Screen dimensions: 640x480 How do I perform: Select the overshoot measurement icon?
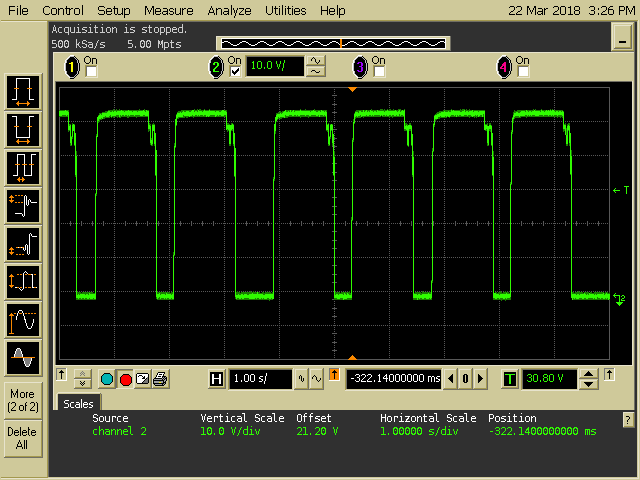[23, 206]
